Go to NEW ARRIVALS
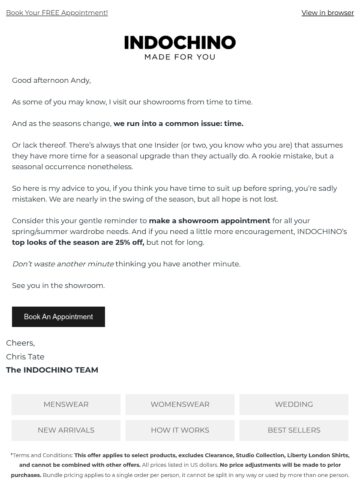 point(66,430)
